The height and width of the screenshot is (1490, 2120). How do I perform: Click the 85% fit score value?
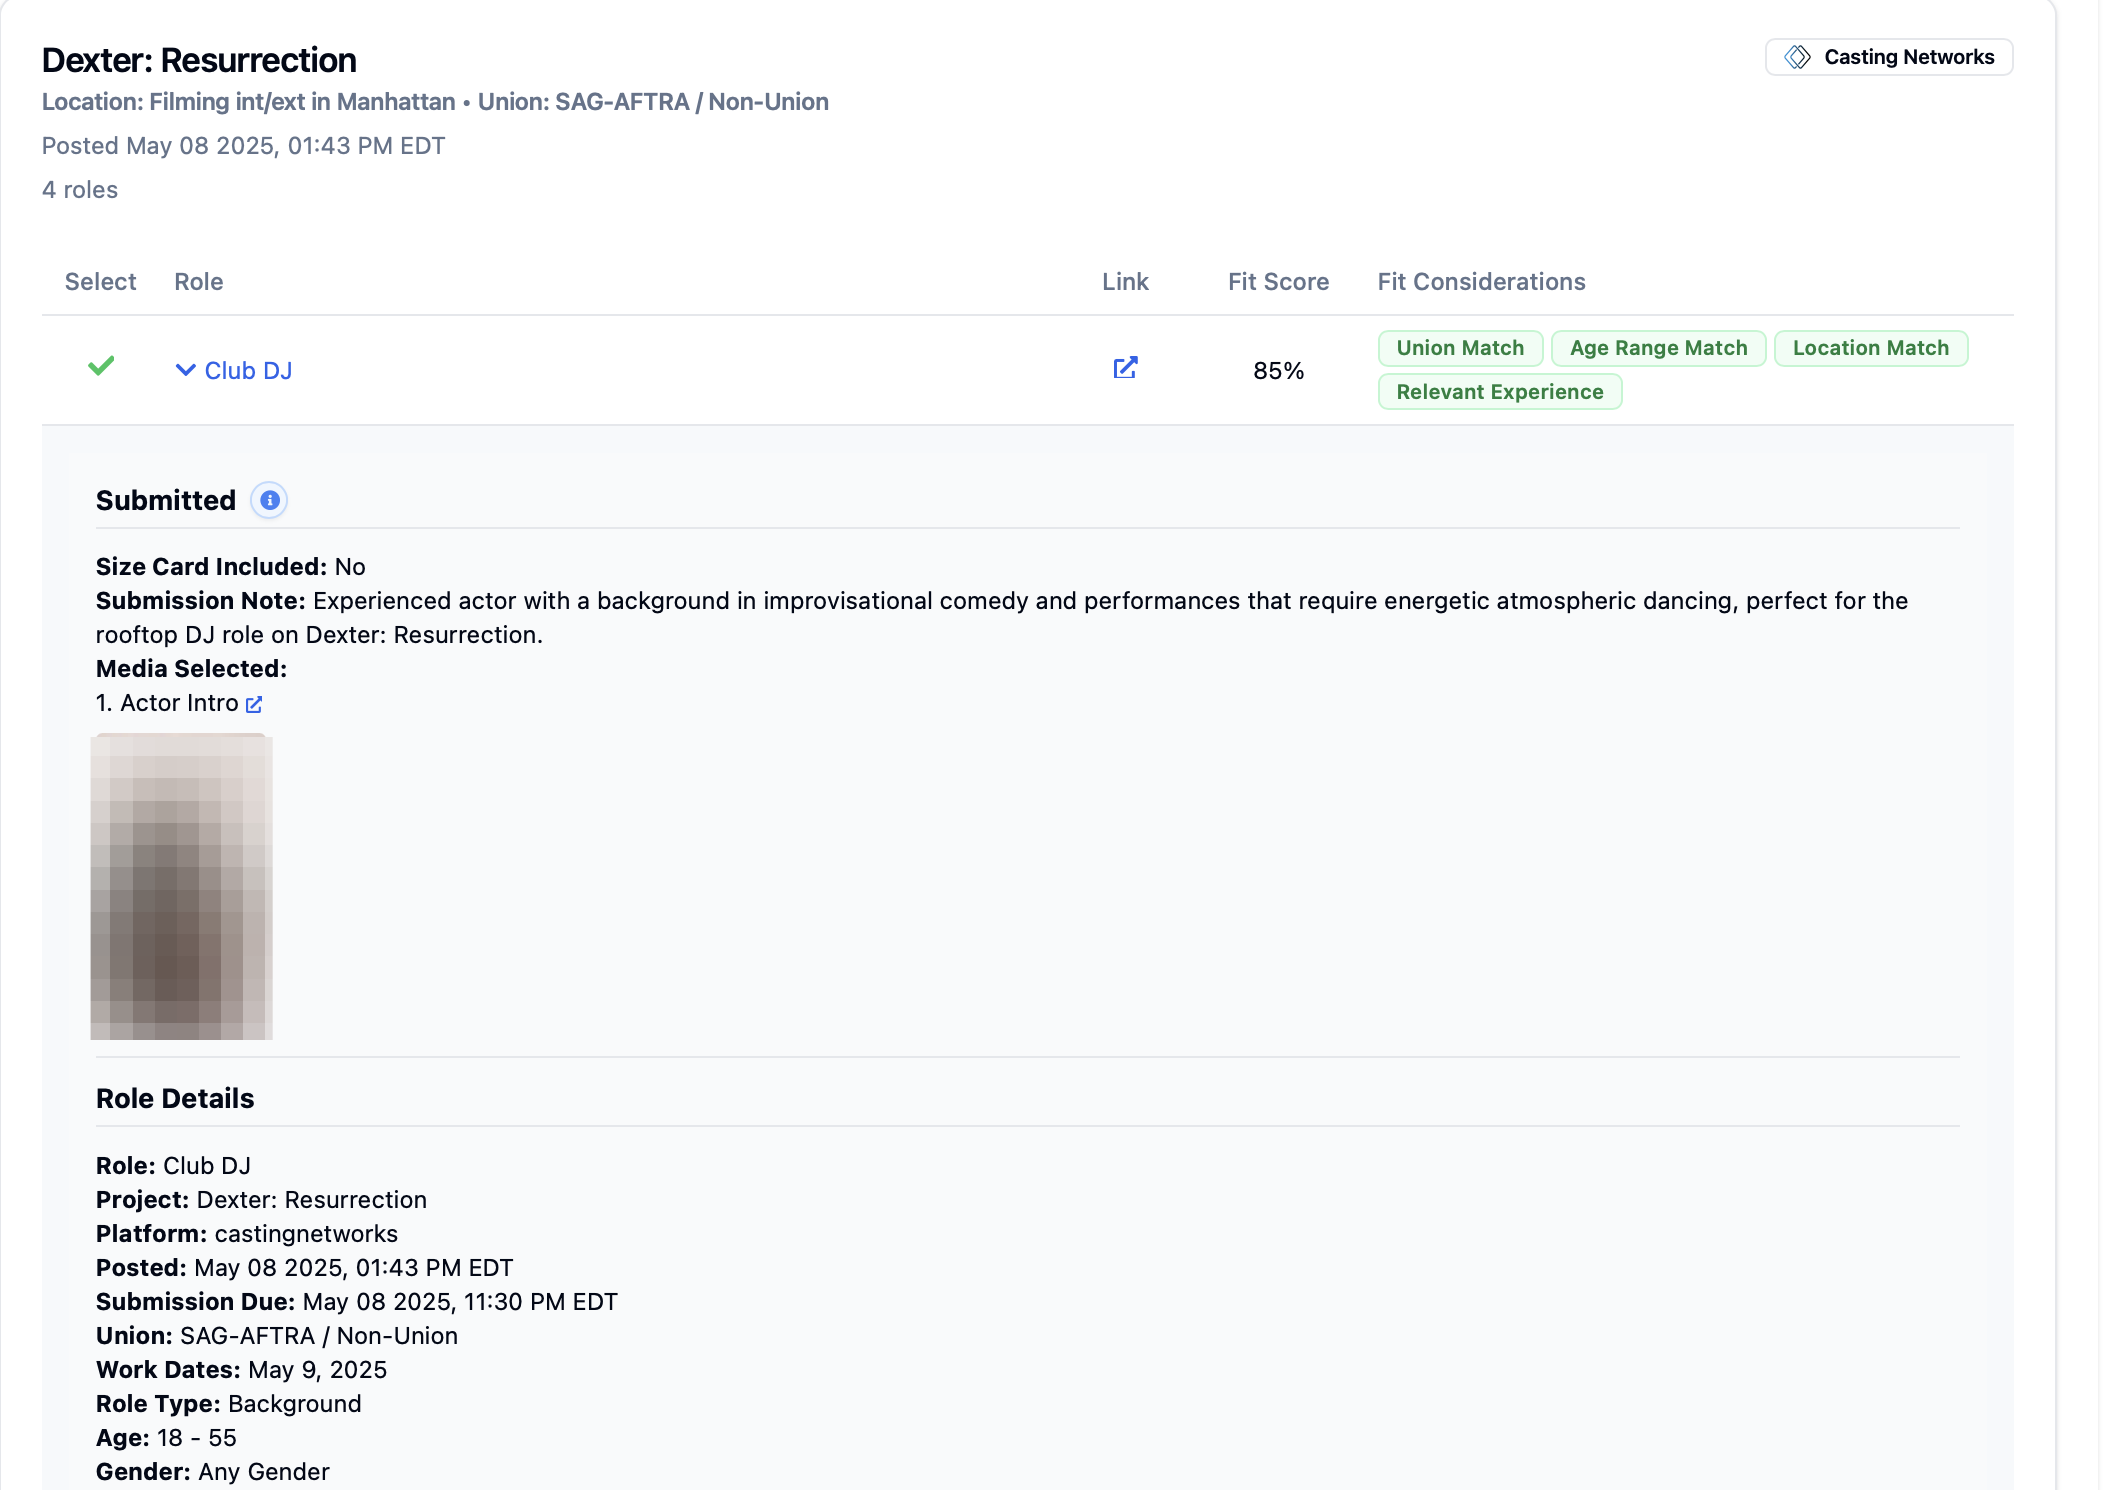[1277, 371]
